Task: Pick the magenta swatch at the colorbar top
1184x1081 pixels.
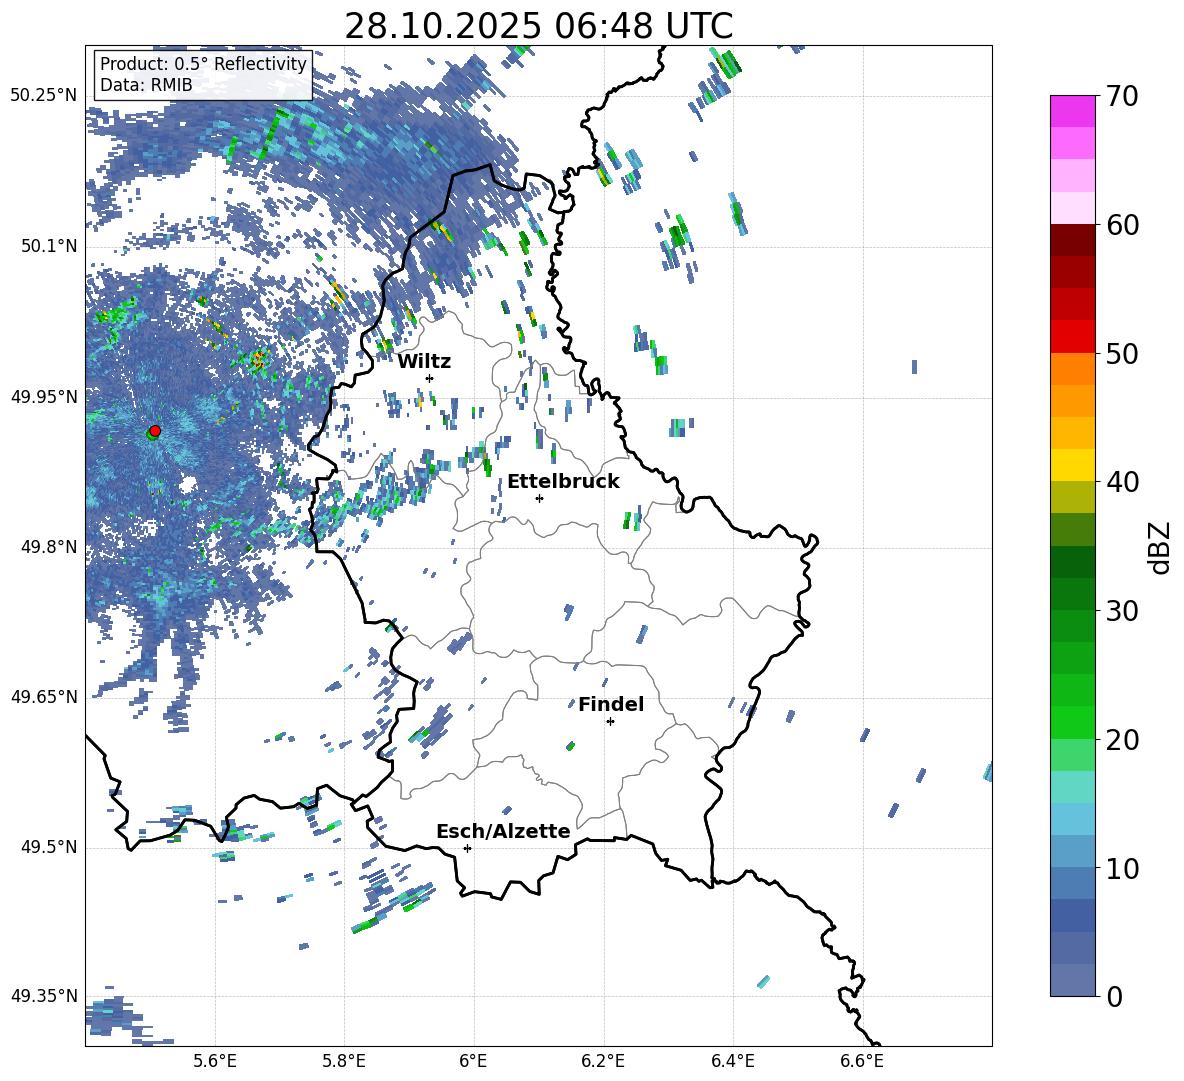Action: coord(1073,111)
